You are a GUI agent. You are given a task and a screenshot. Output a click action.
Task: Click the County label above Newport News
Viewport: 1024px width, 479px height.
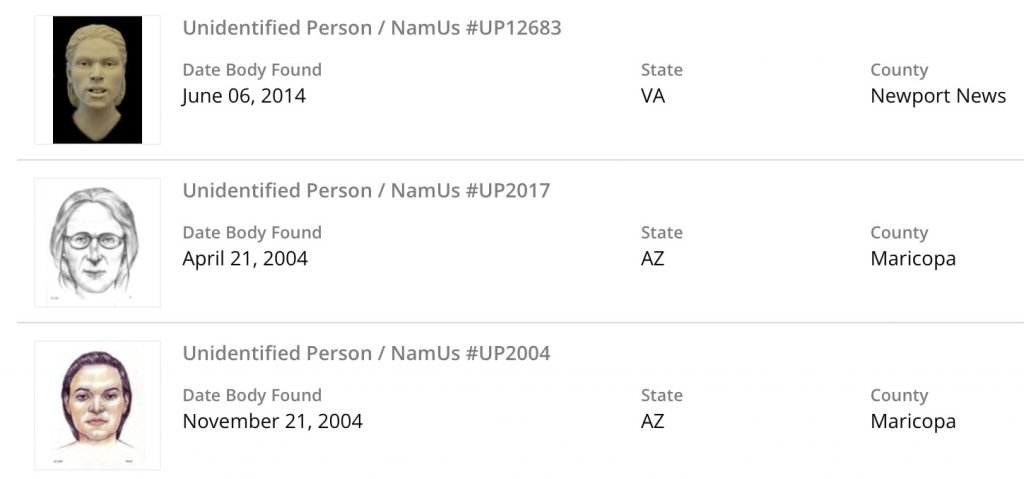899,70
